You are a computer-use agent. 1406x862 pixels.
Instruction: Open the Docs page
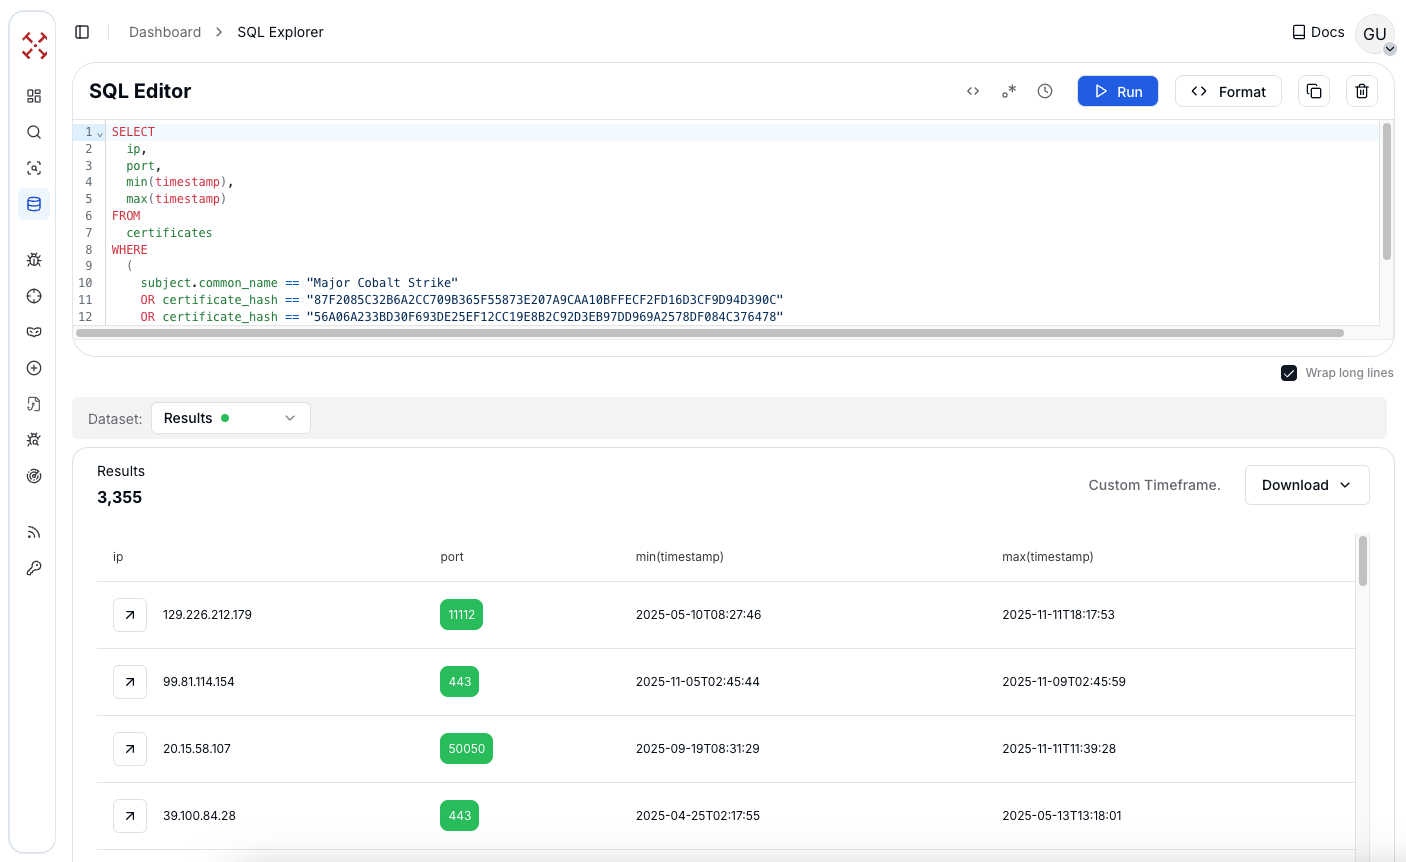(1317, 31)
